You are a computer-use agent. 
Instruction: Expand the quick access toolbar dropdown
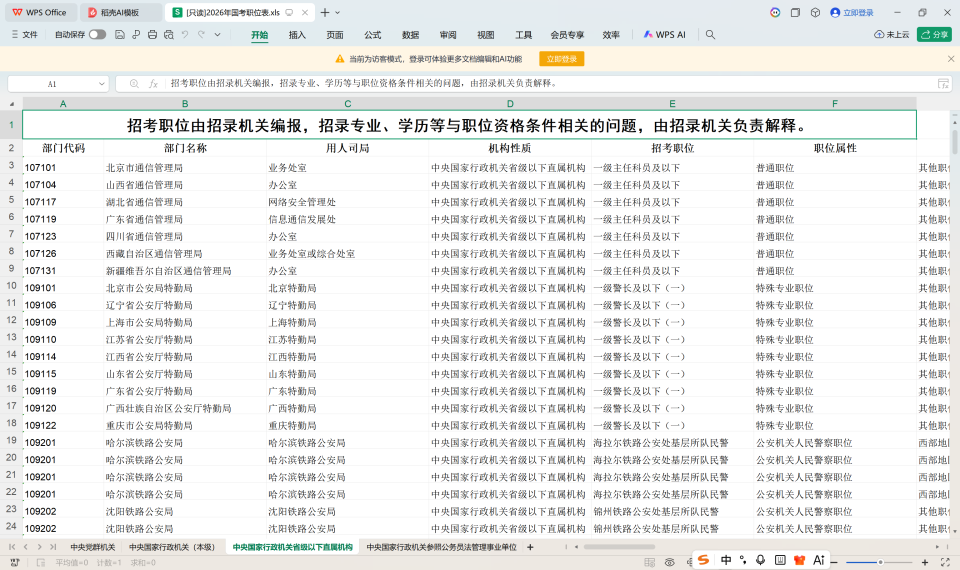tap(218, 34)
